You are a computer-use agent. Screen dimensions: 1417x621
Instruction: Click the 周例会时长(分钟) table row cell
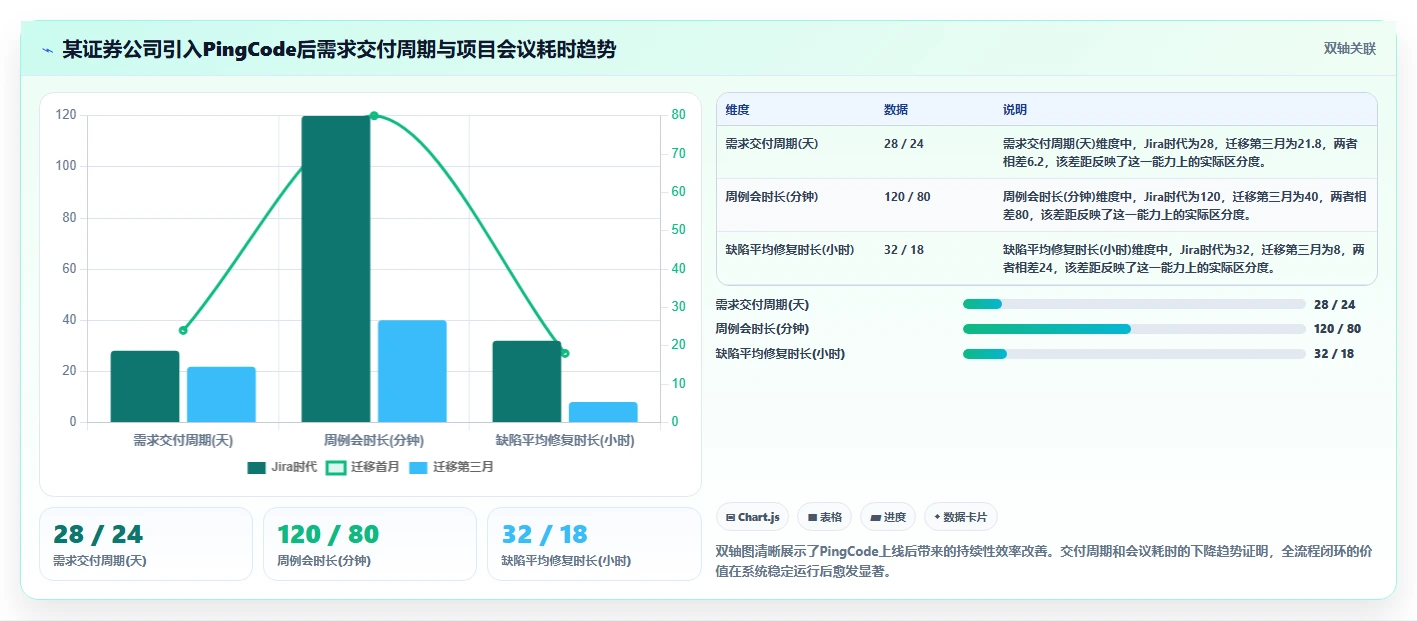tap(772, 197)
